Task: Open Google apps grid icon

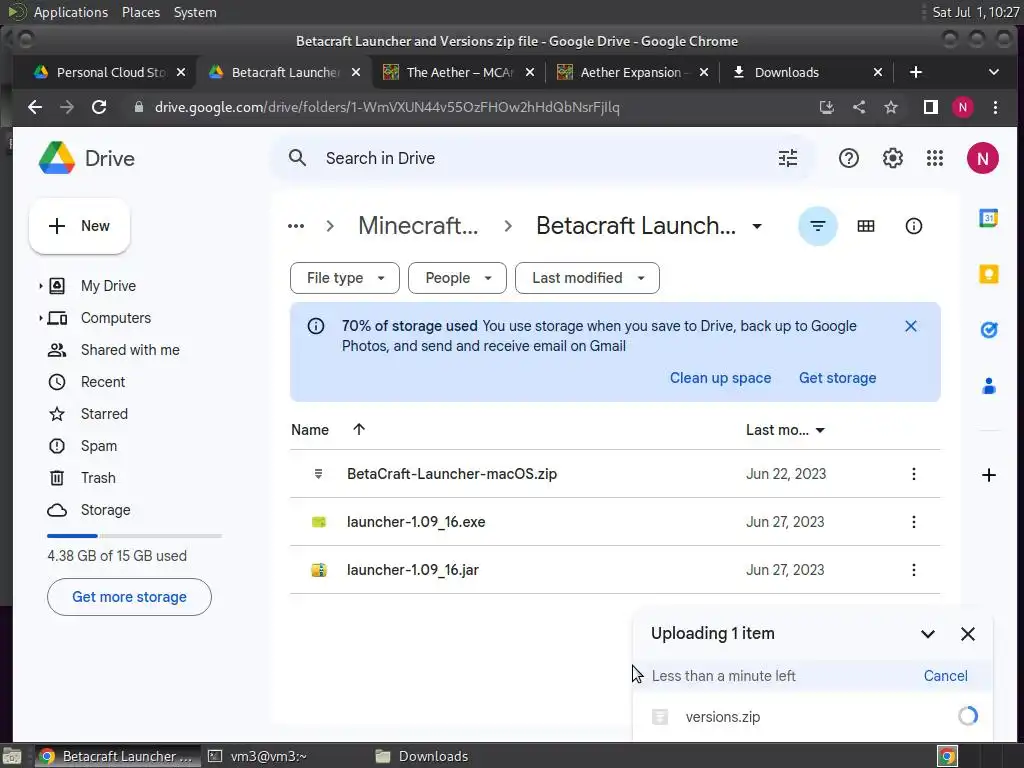Action: click(x=935, y=158)
